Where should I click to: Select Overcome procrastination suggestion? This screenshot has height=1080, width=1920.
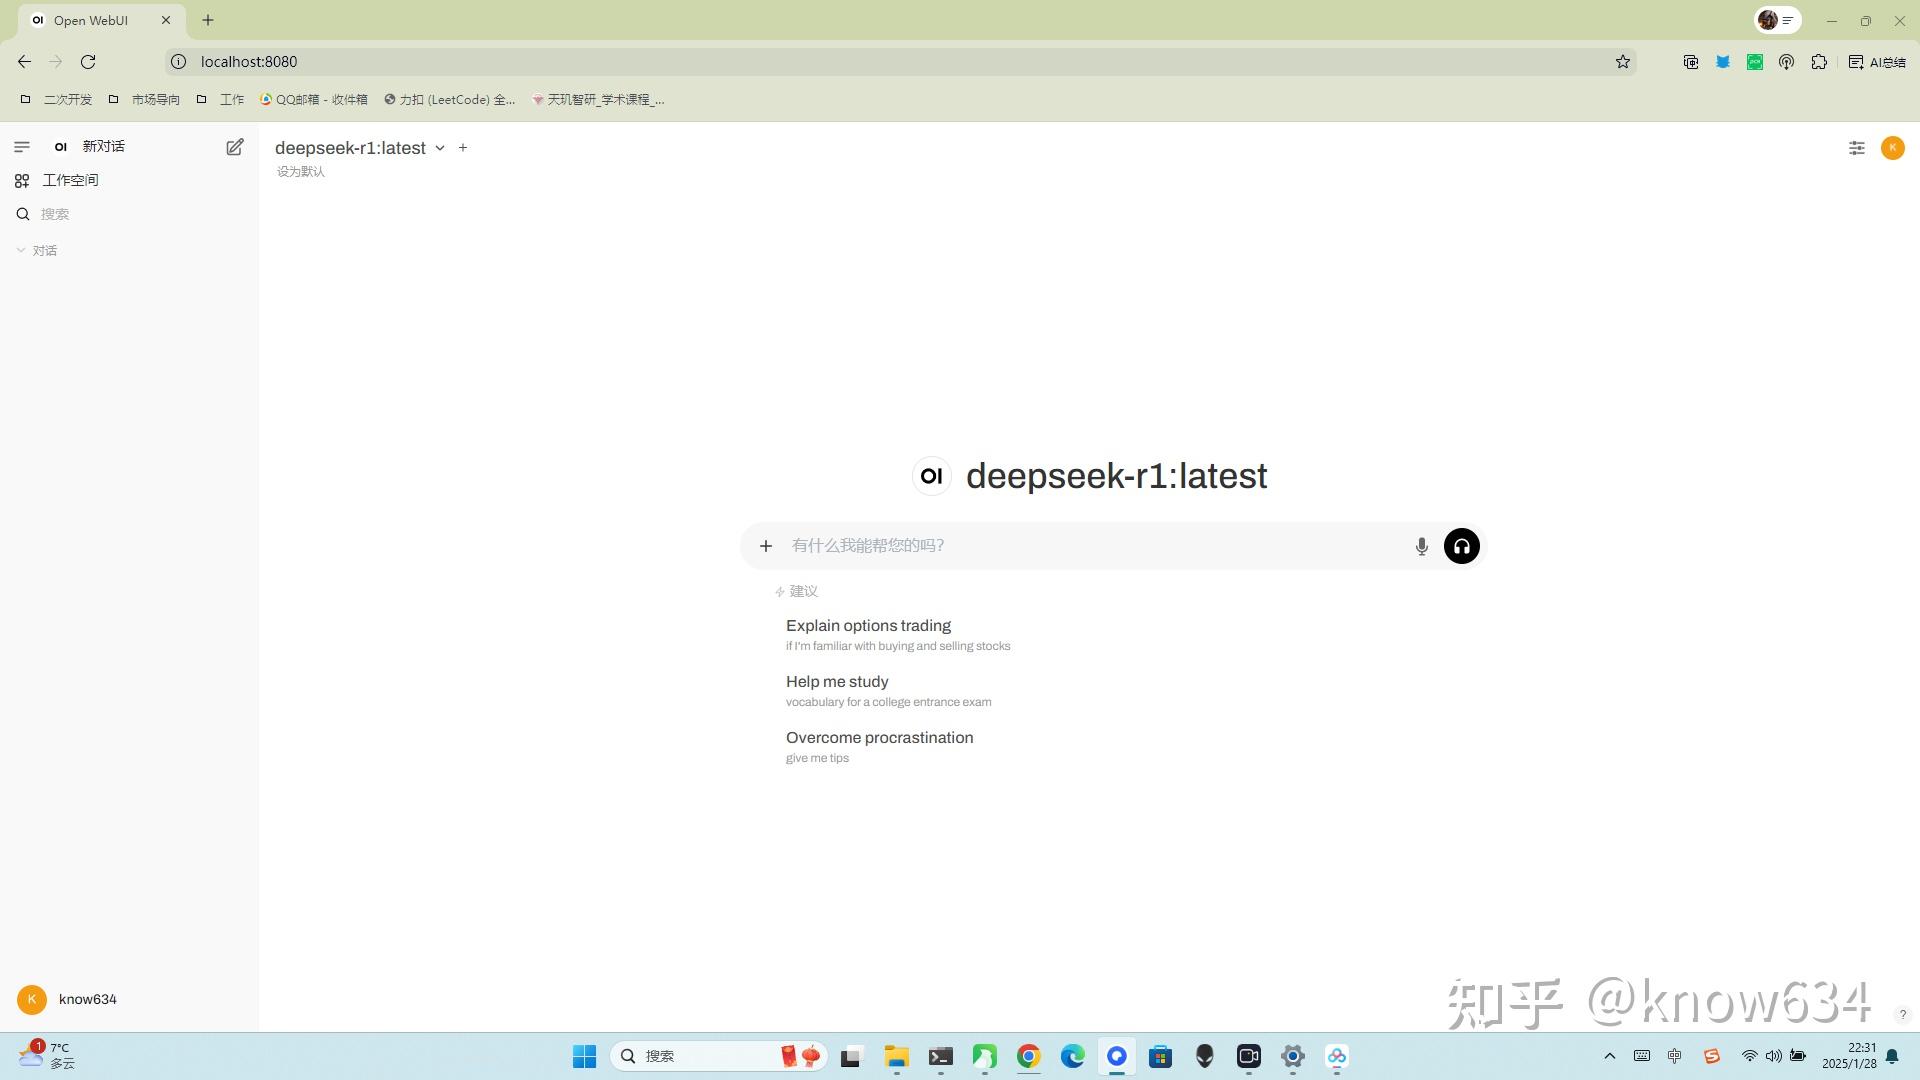[x=879, y=746]
